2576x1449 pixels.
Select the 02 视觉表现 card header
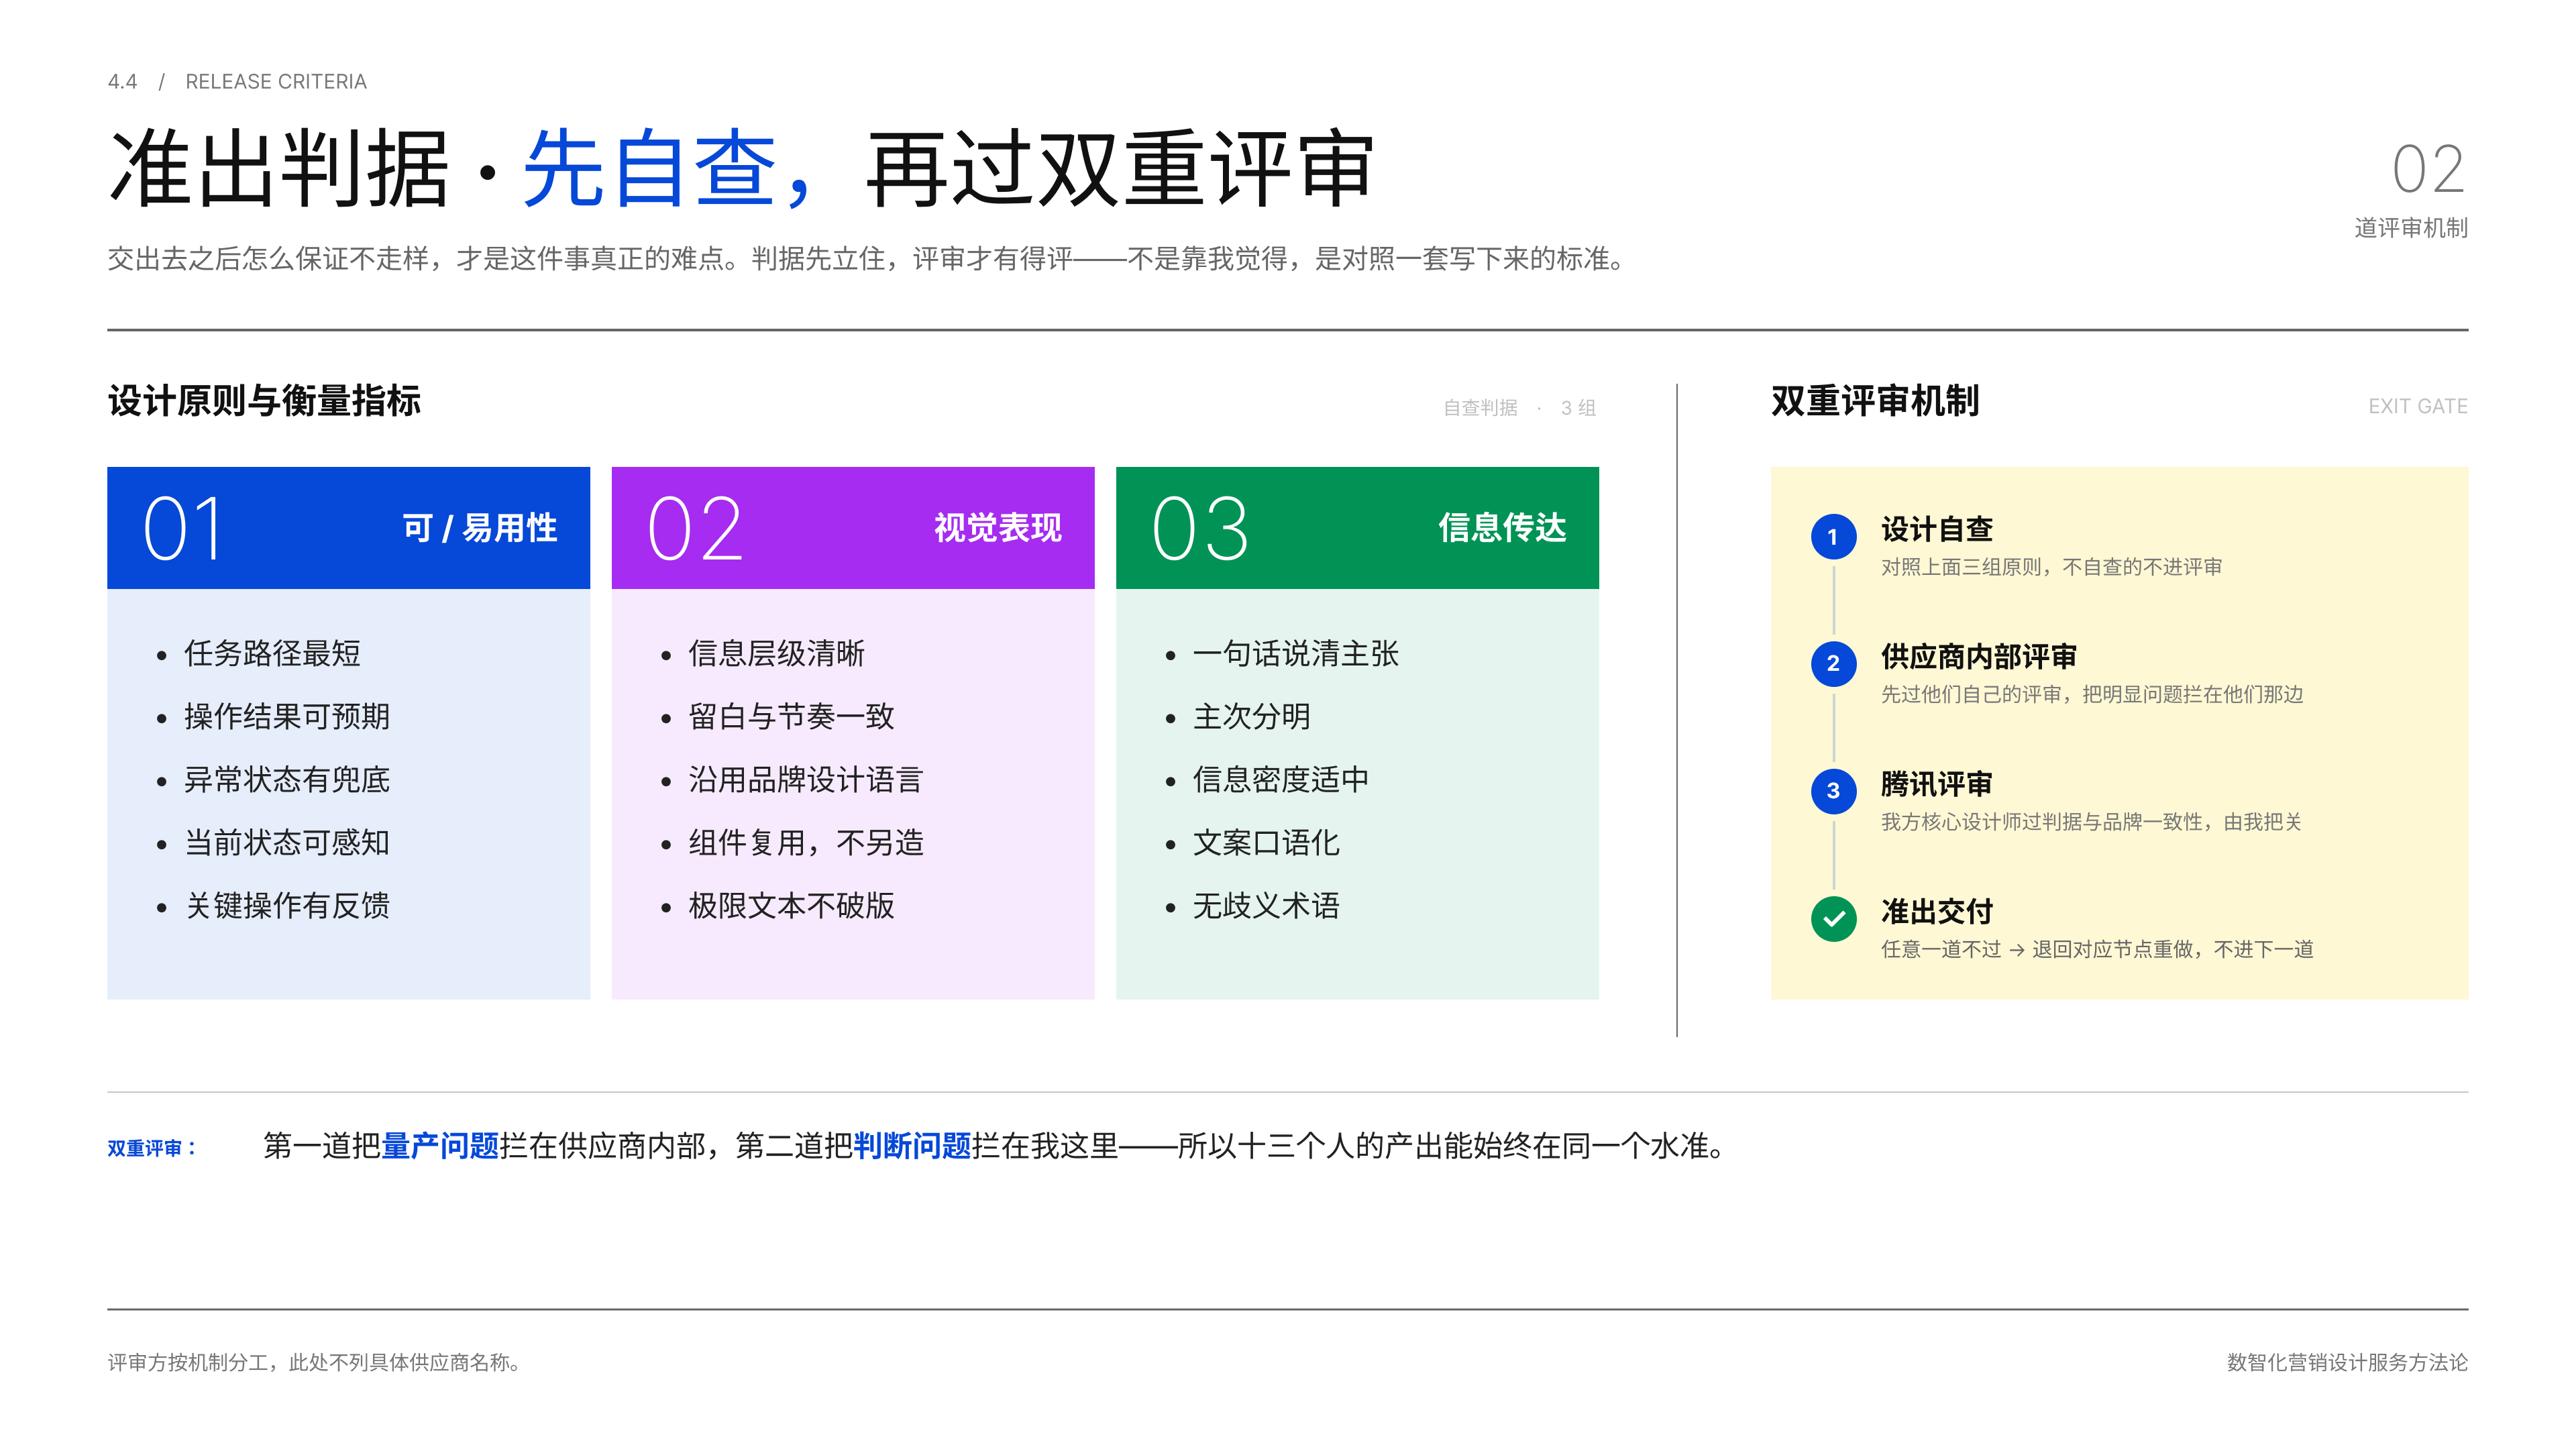[852, 528]
